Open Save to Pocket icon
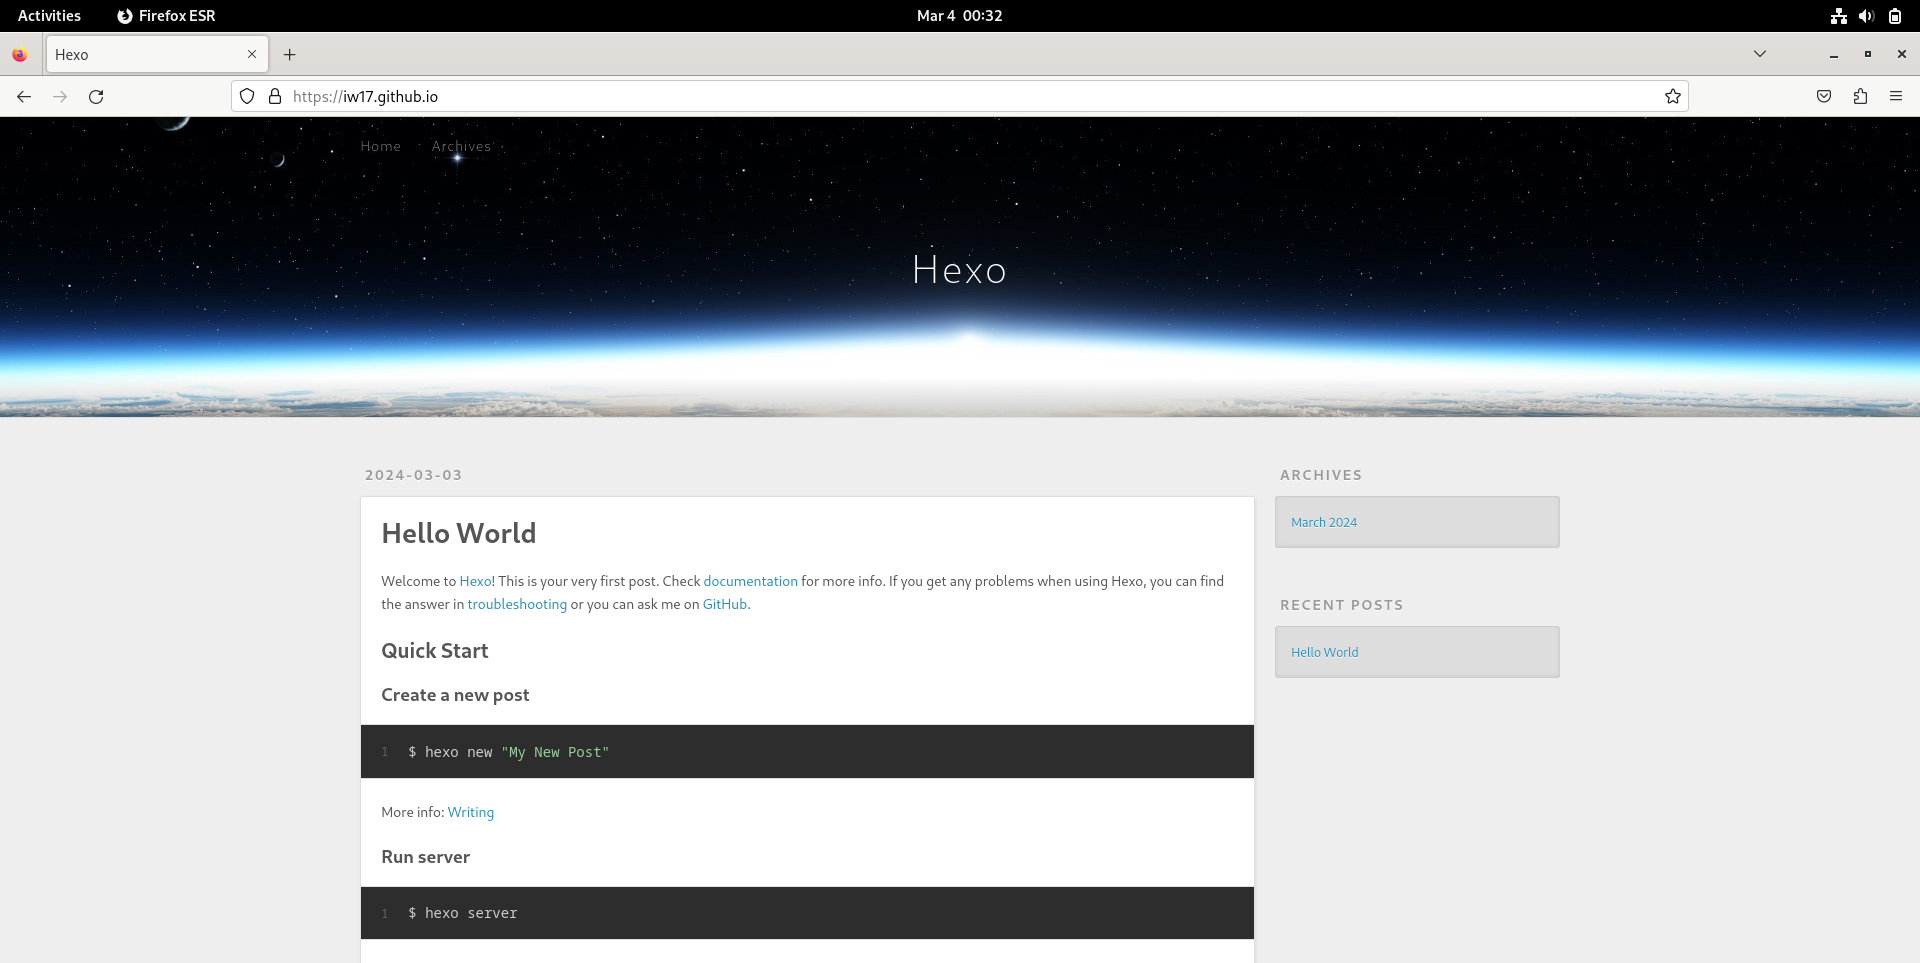Image resolution: width=1920 pixels, height=963 pixels. click(1824, 96)
